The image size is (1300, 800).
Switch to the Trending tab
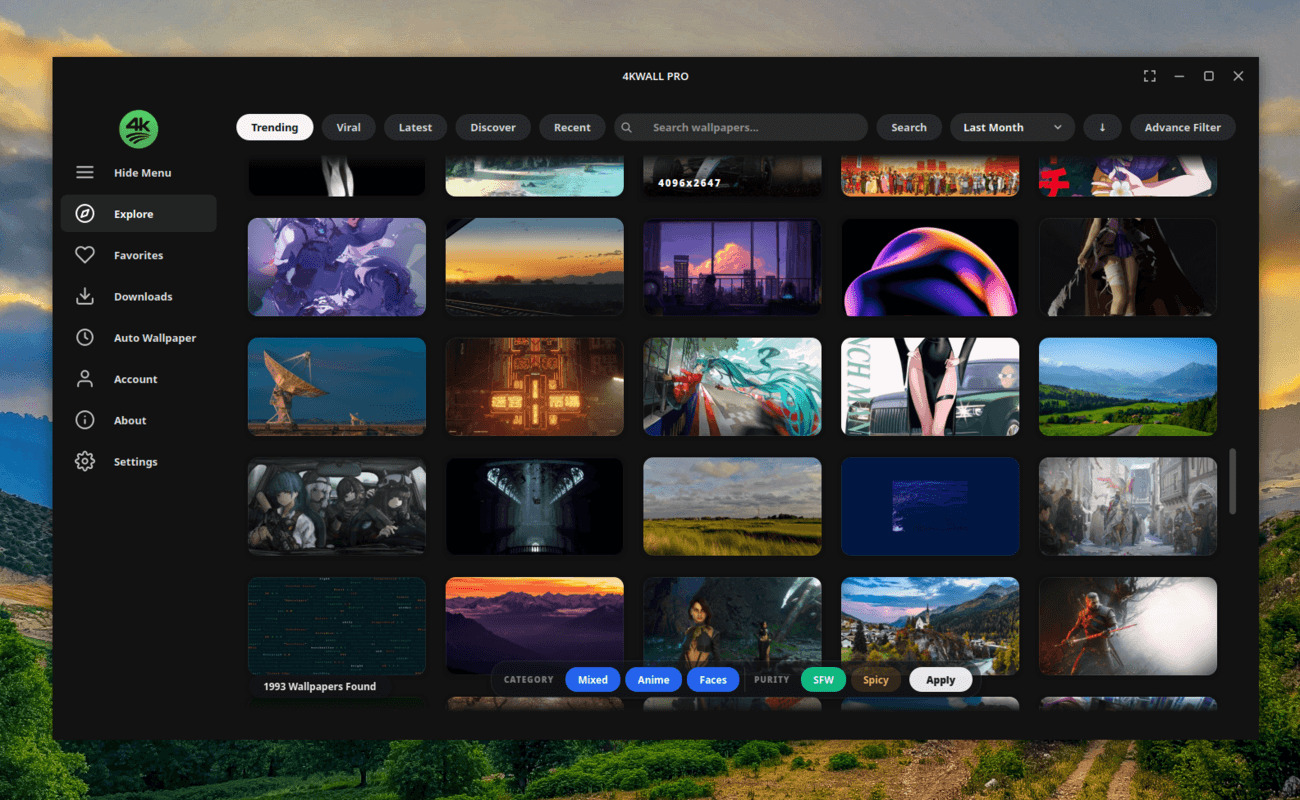[x=275, y=127]
